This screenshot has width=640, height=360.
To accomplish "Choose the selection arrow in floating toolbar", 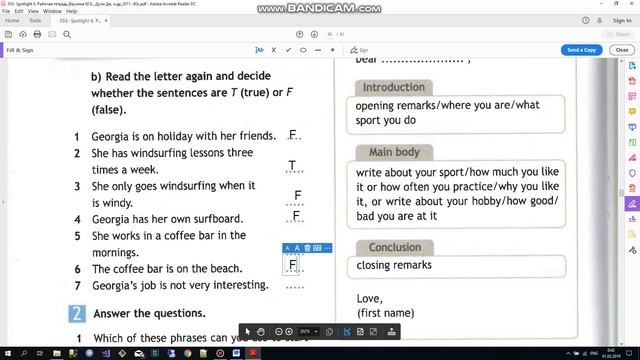I will click(248, 332).
